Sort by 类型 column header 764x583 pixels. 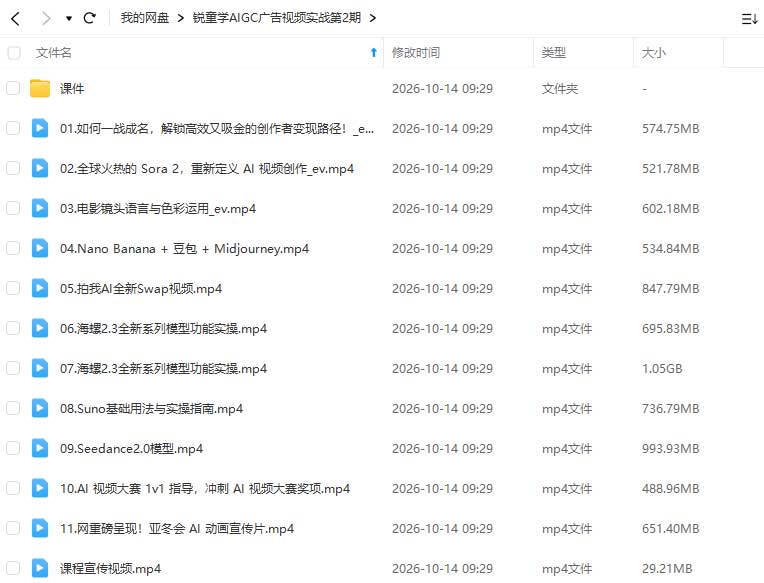click(x=554, y=53)
